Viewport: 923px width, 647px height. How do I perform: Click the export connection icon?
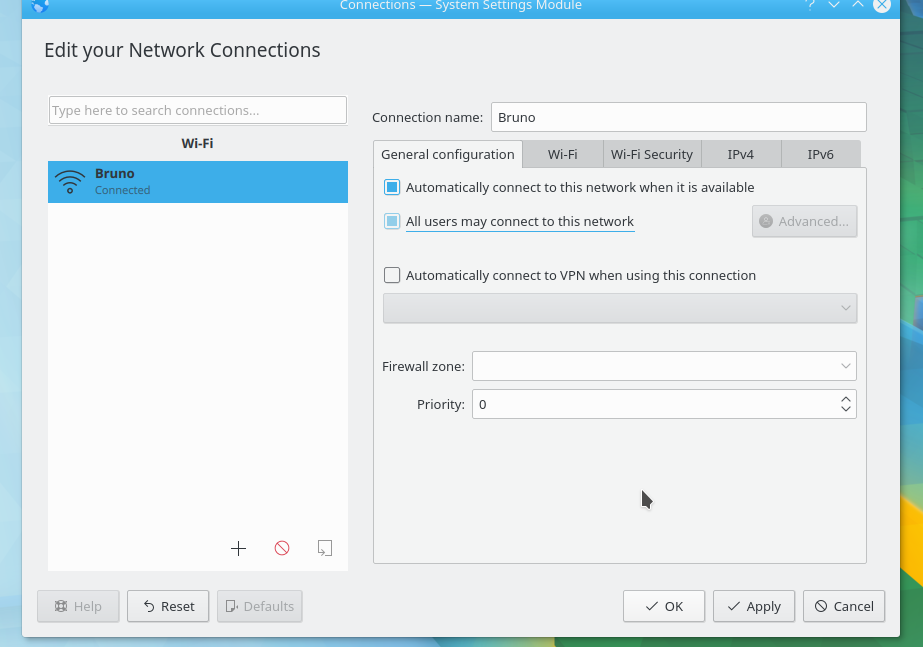(324, 548)
